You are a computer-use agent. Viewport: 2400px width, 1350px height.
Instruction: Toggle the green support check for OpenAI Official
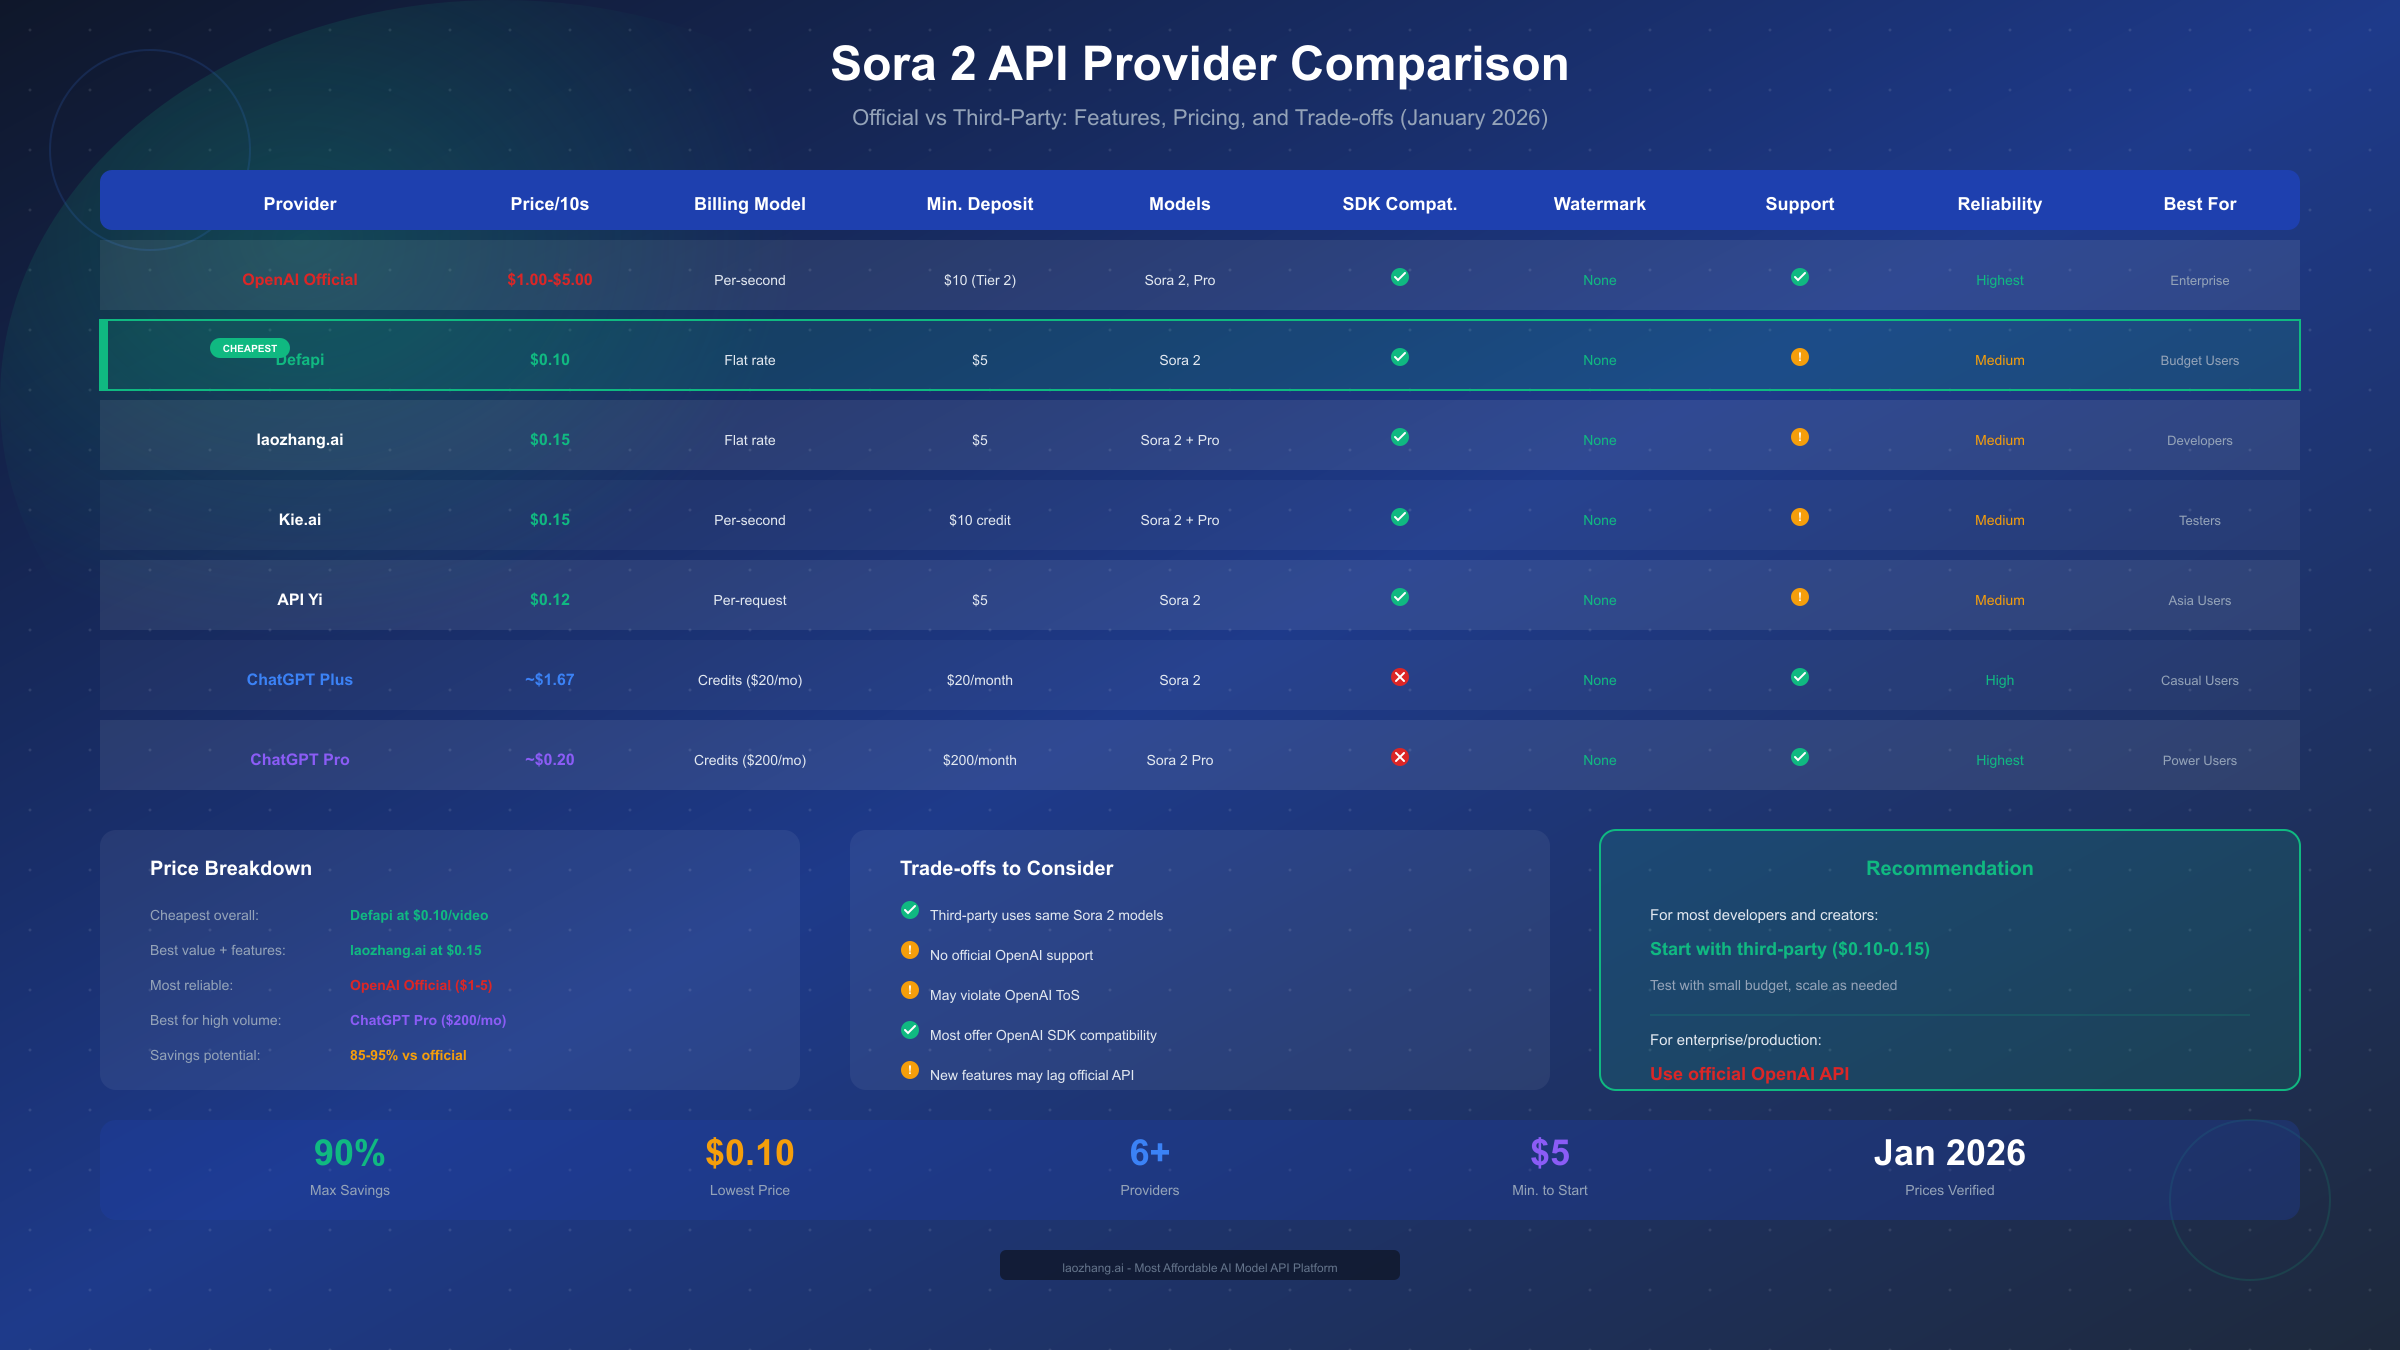[x=1800, y=277]
